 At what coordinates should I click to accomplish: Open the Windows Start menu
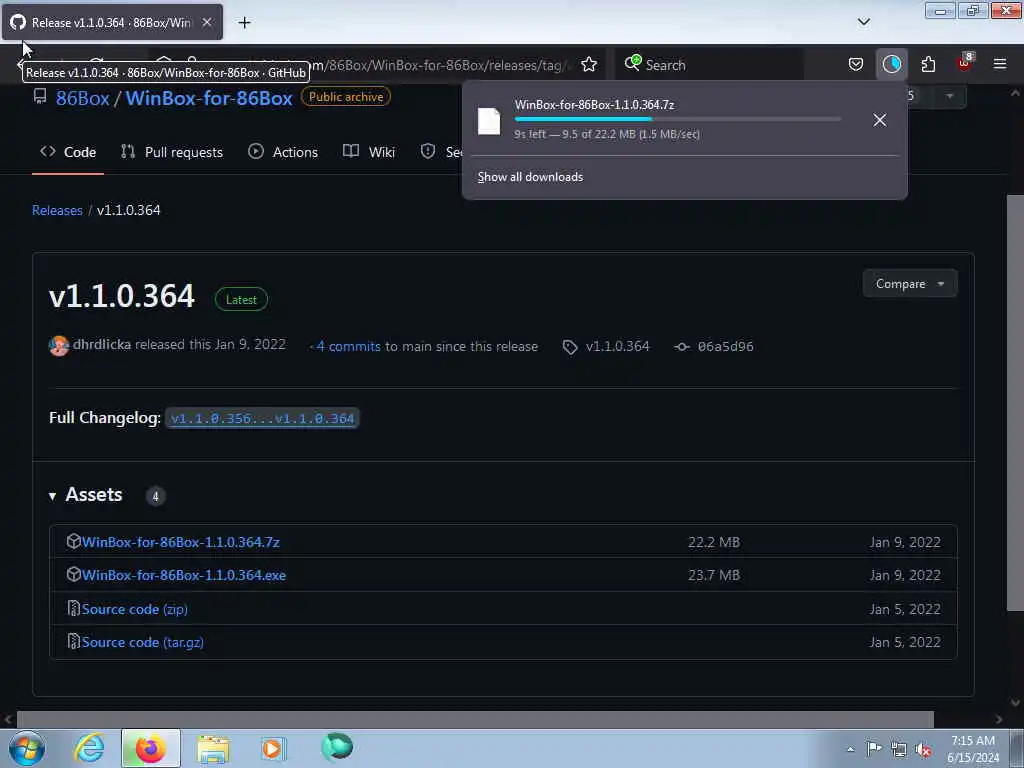click(x=27, y=748)
